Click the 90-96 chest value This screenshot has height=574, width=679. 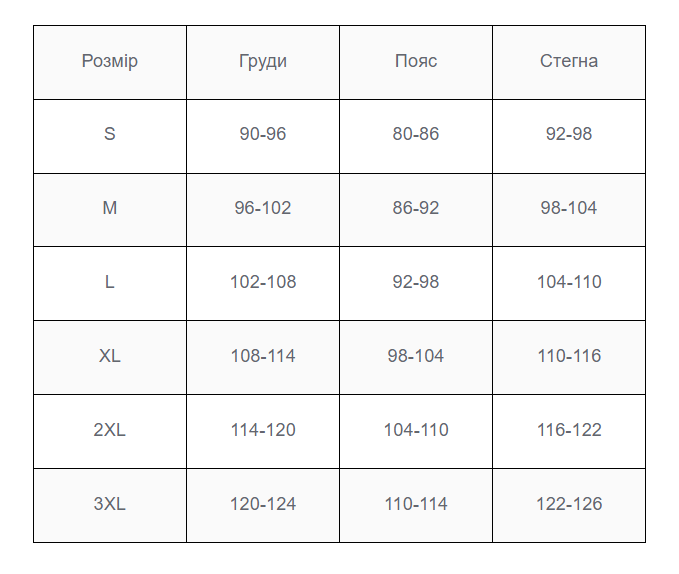point(263,134)
